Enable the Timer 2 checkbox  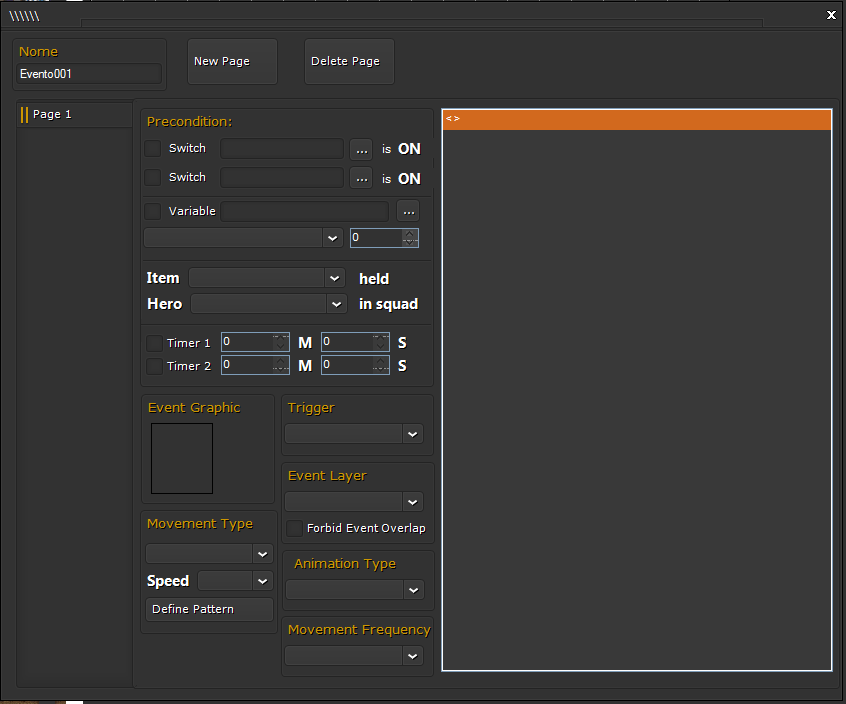[x=155, y=366]
